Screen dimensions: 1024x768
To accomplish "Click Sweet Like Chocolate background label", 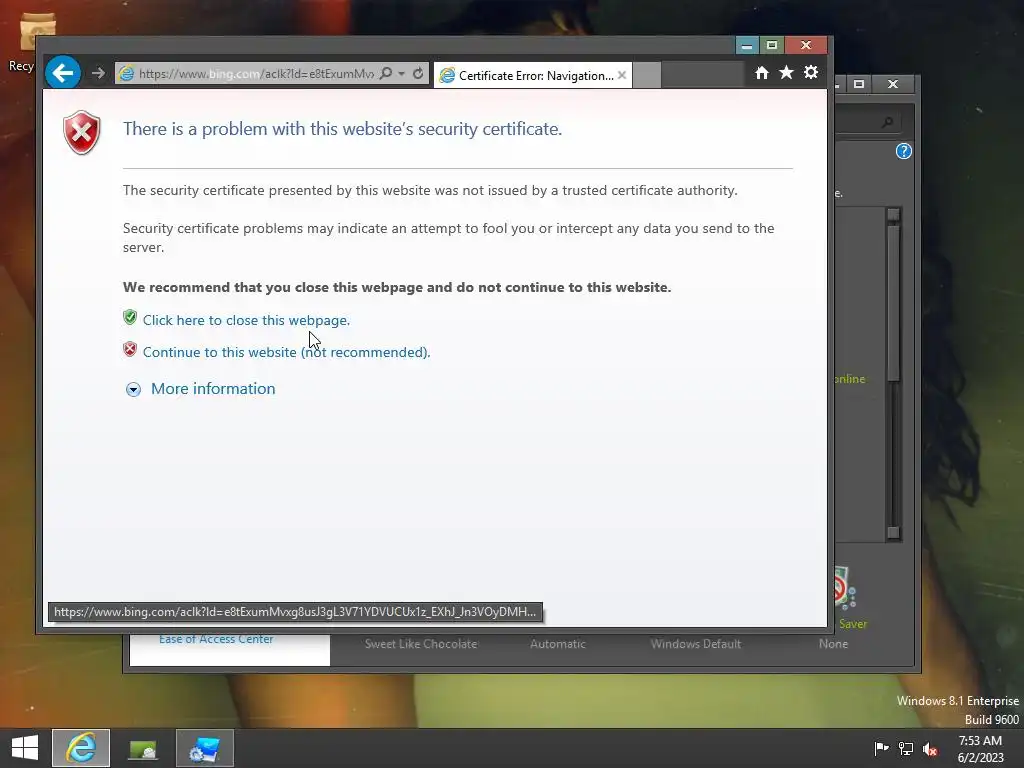I will click(421, 644).
